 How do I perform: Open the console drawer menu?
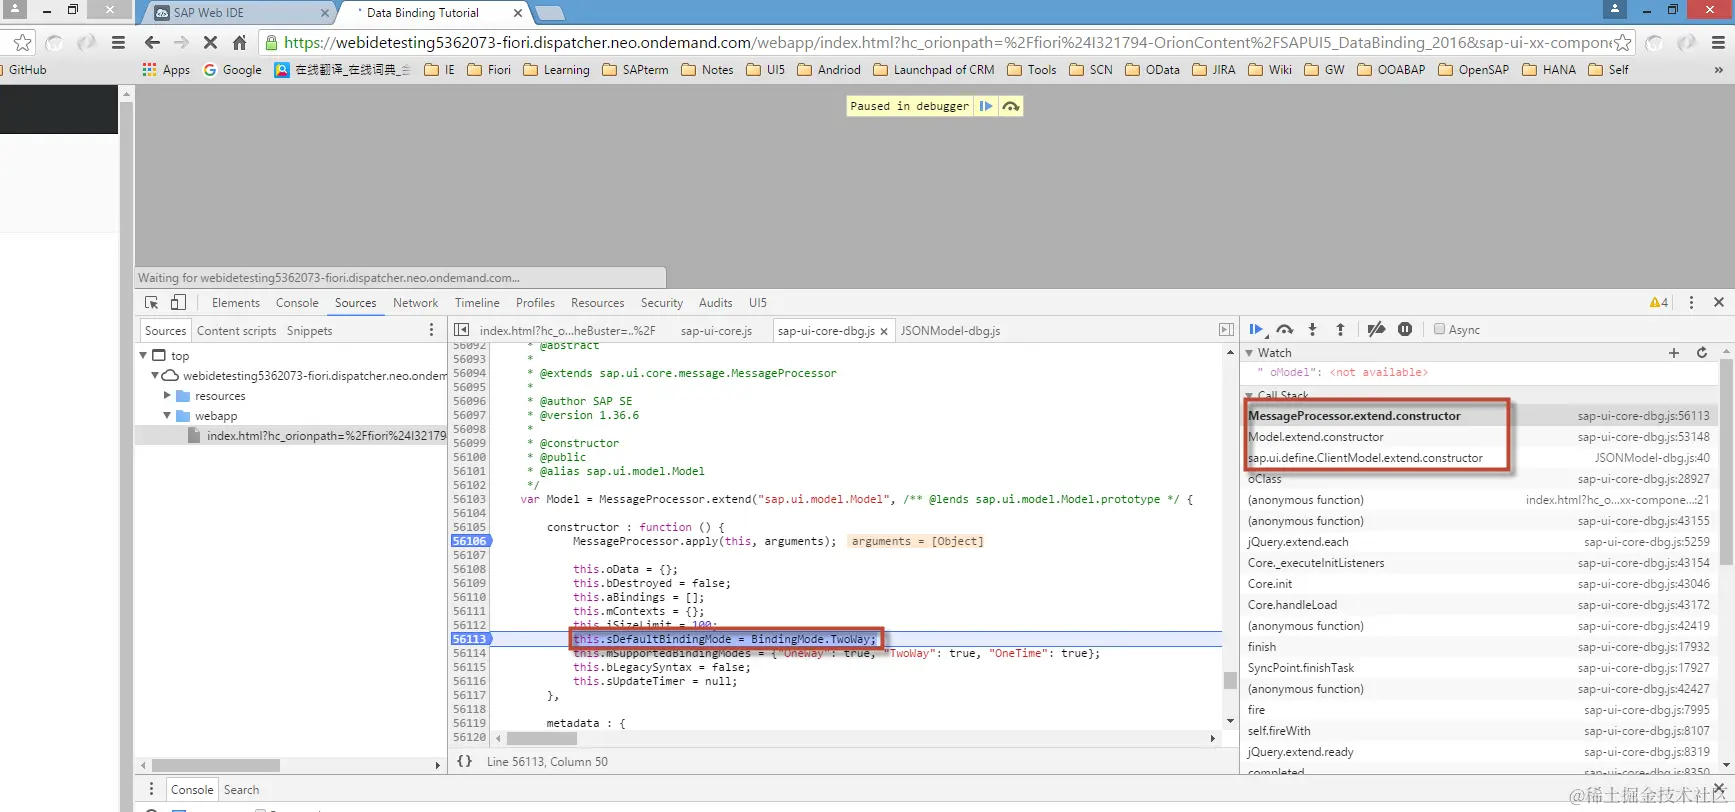(x=151, y=789)
